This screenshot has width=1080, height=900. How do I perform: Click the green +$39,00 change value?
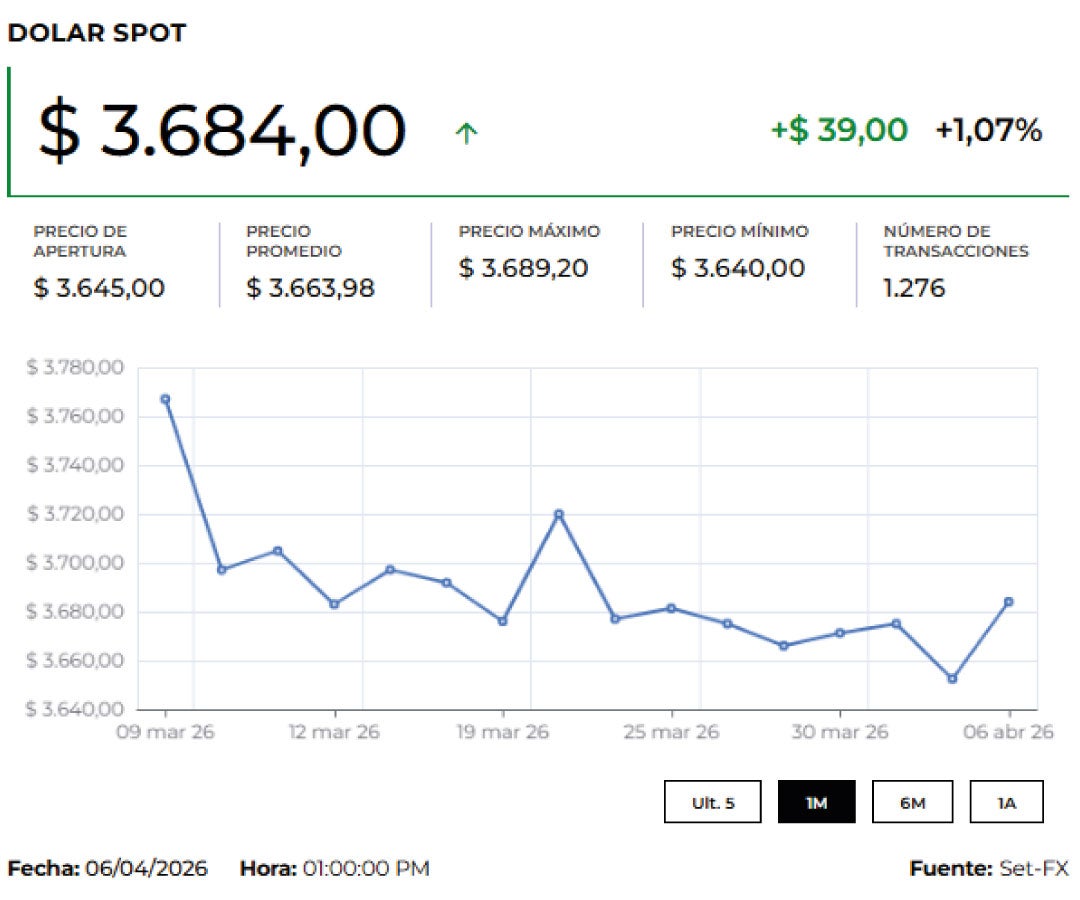point(839,130)
